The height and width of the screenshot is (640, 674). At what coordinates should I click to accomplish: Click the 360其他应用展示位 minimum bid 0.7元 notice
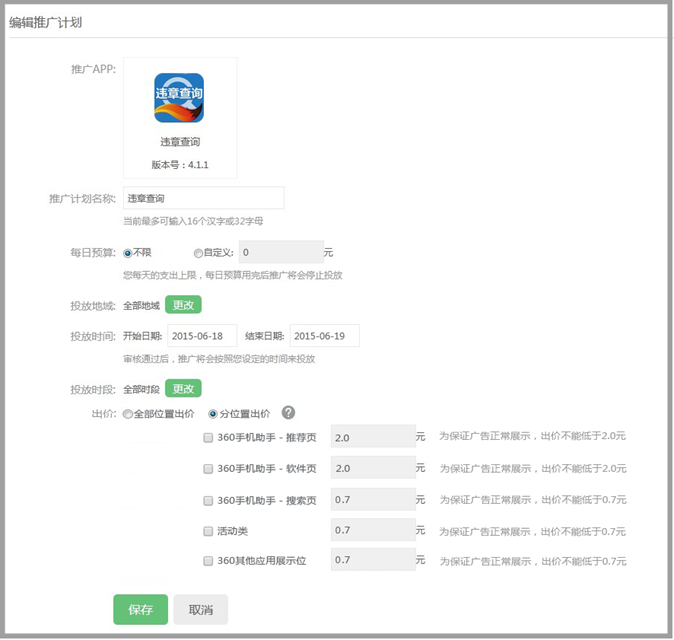[533, 561]
